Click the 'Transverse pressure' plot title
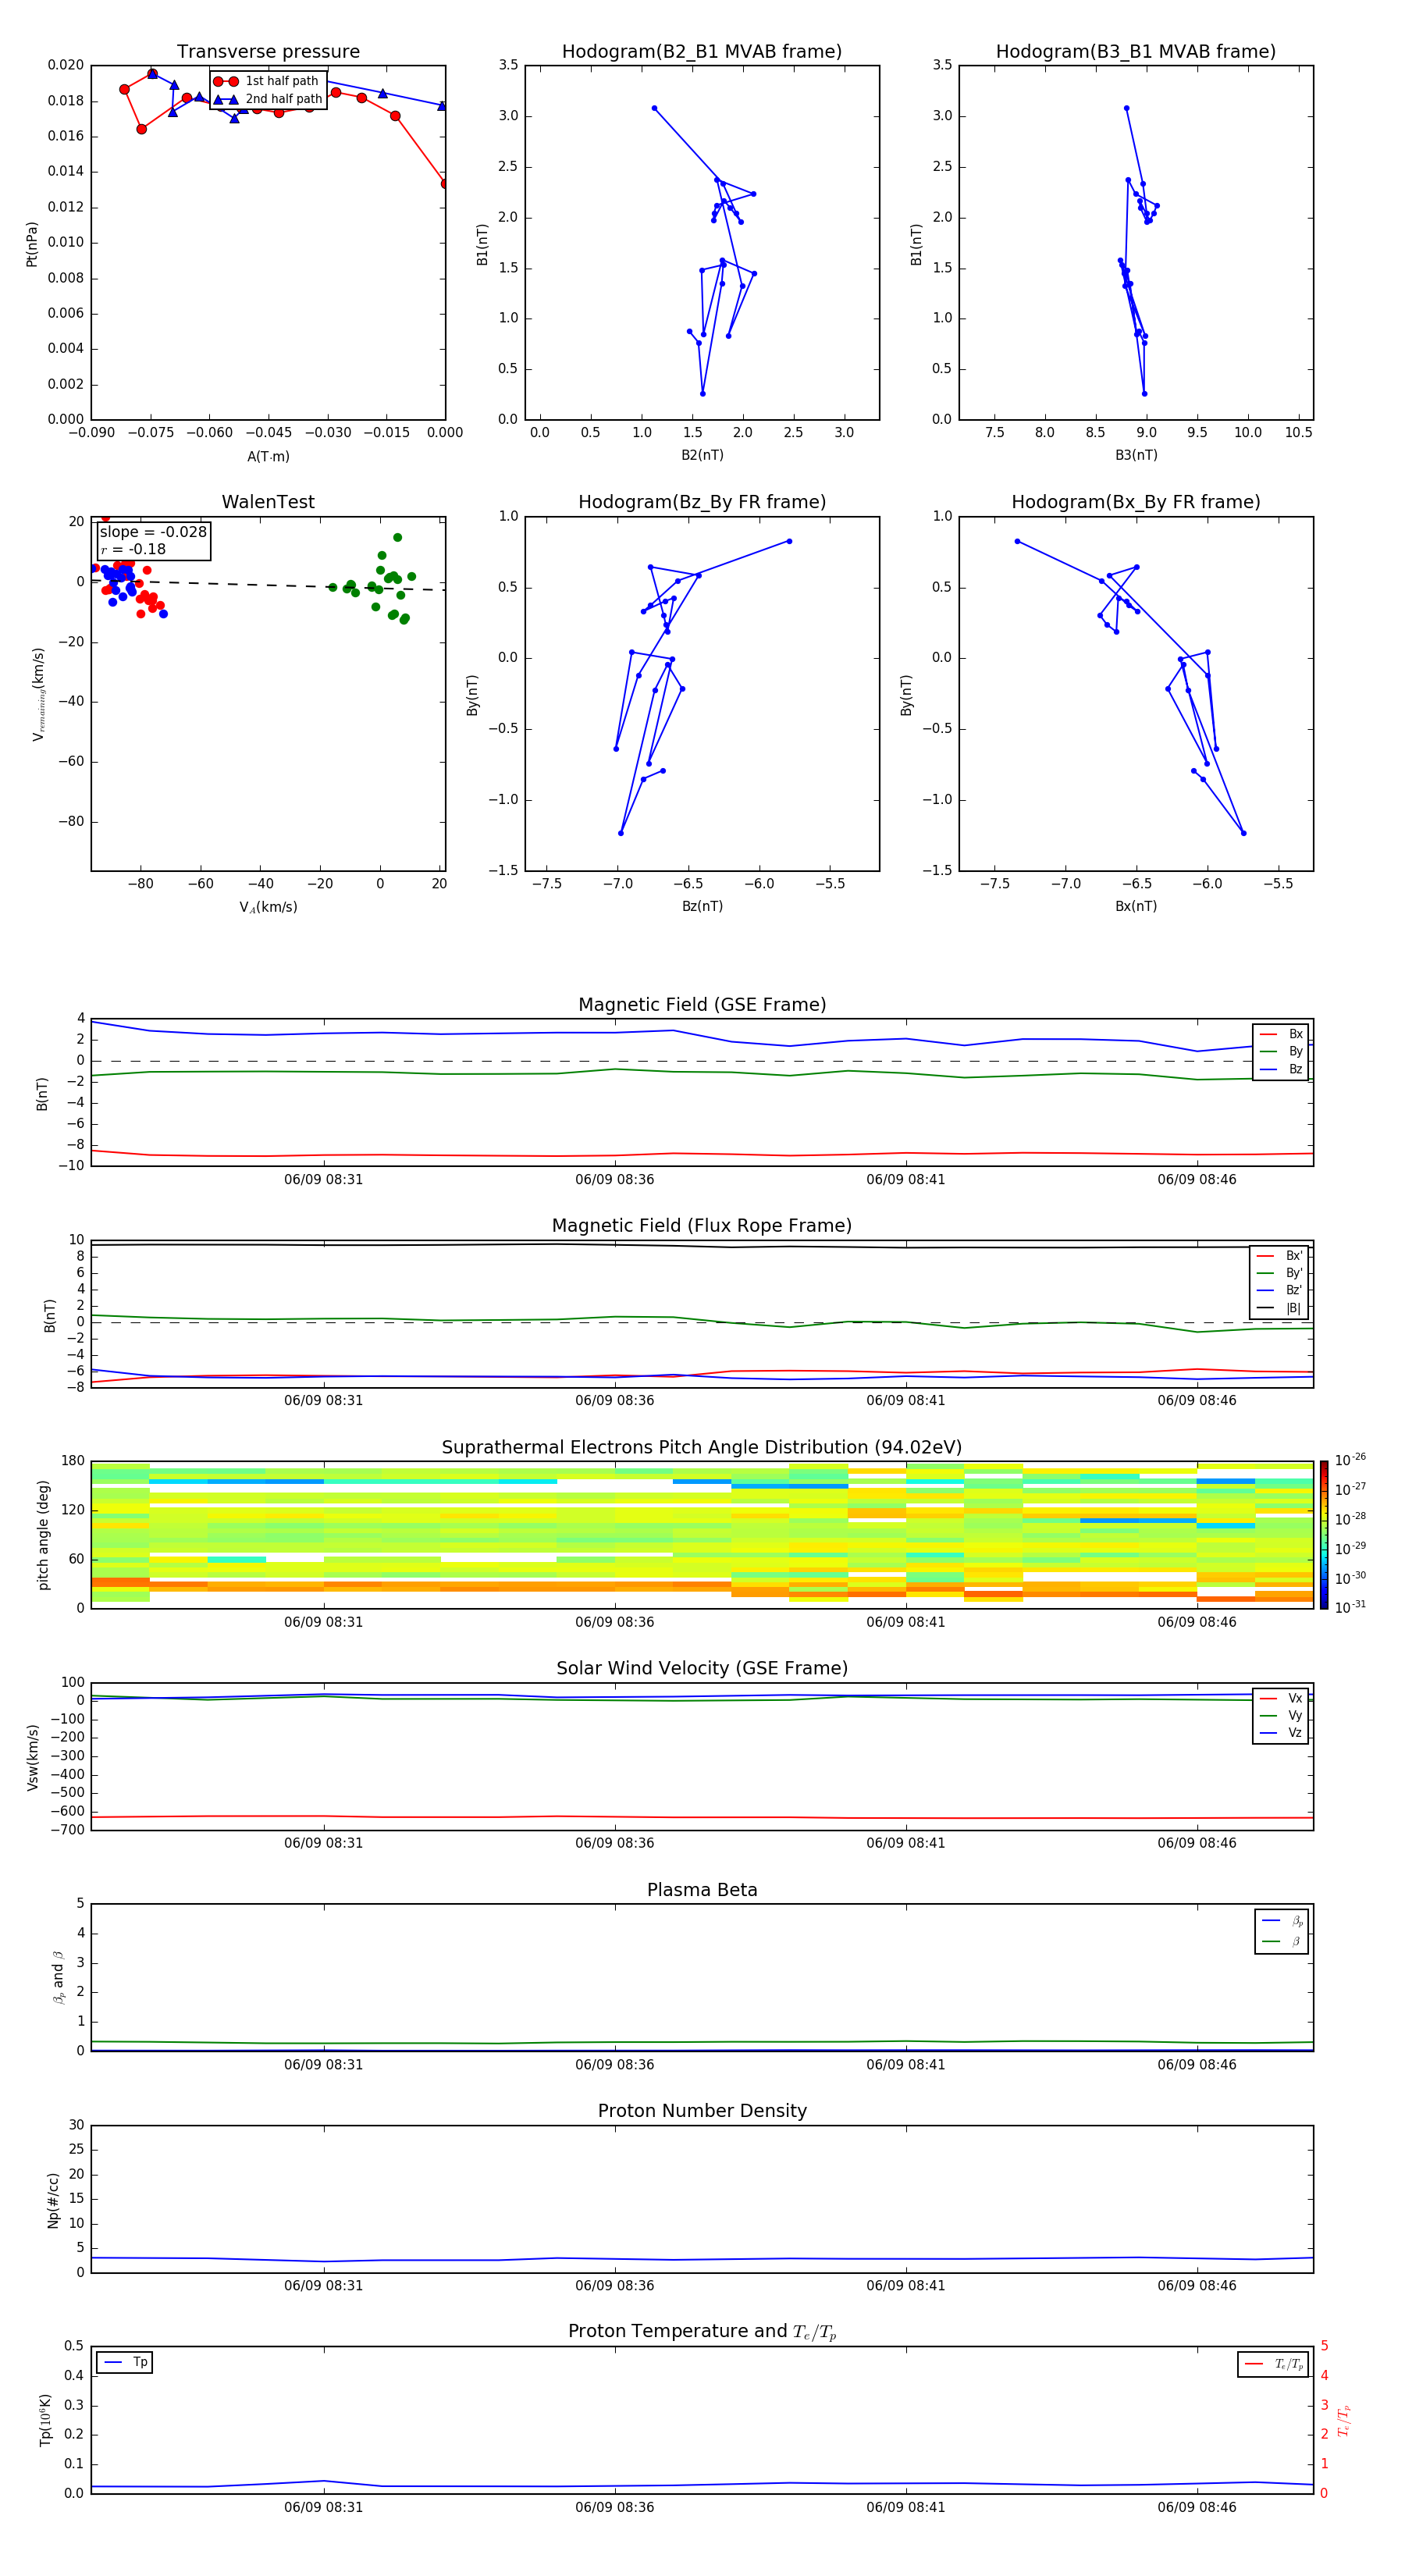The image size is (1405, 2576). 268,52
